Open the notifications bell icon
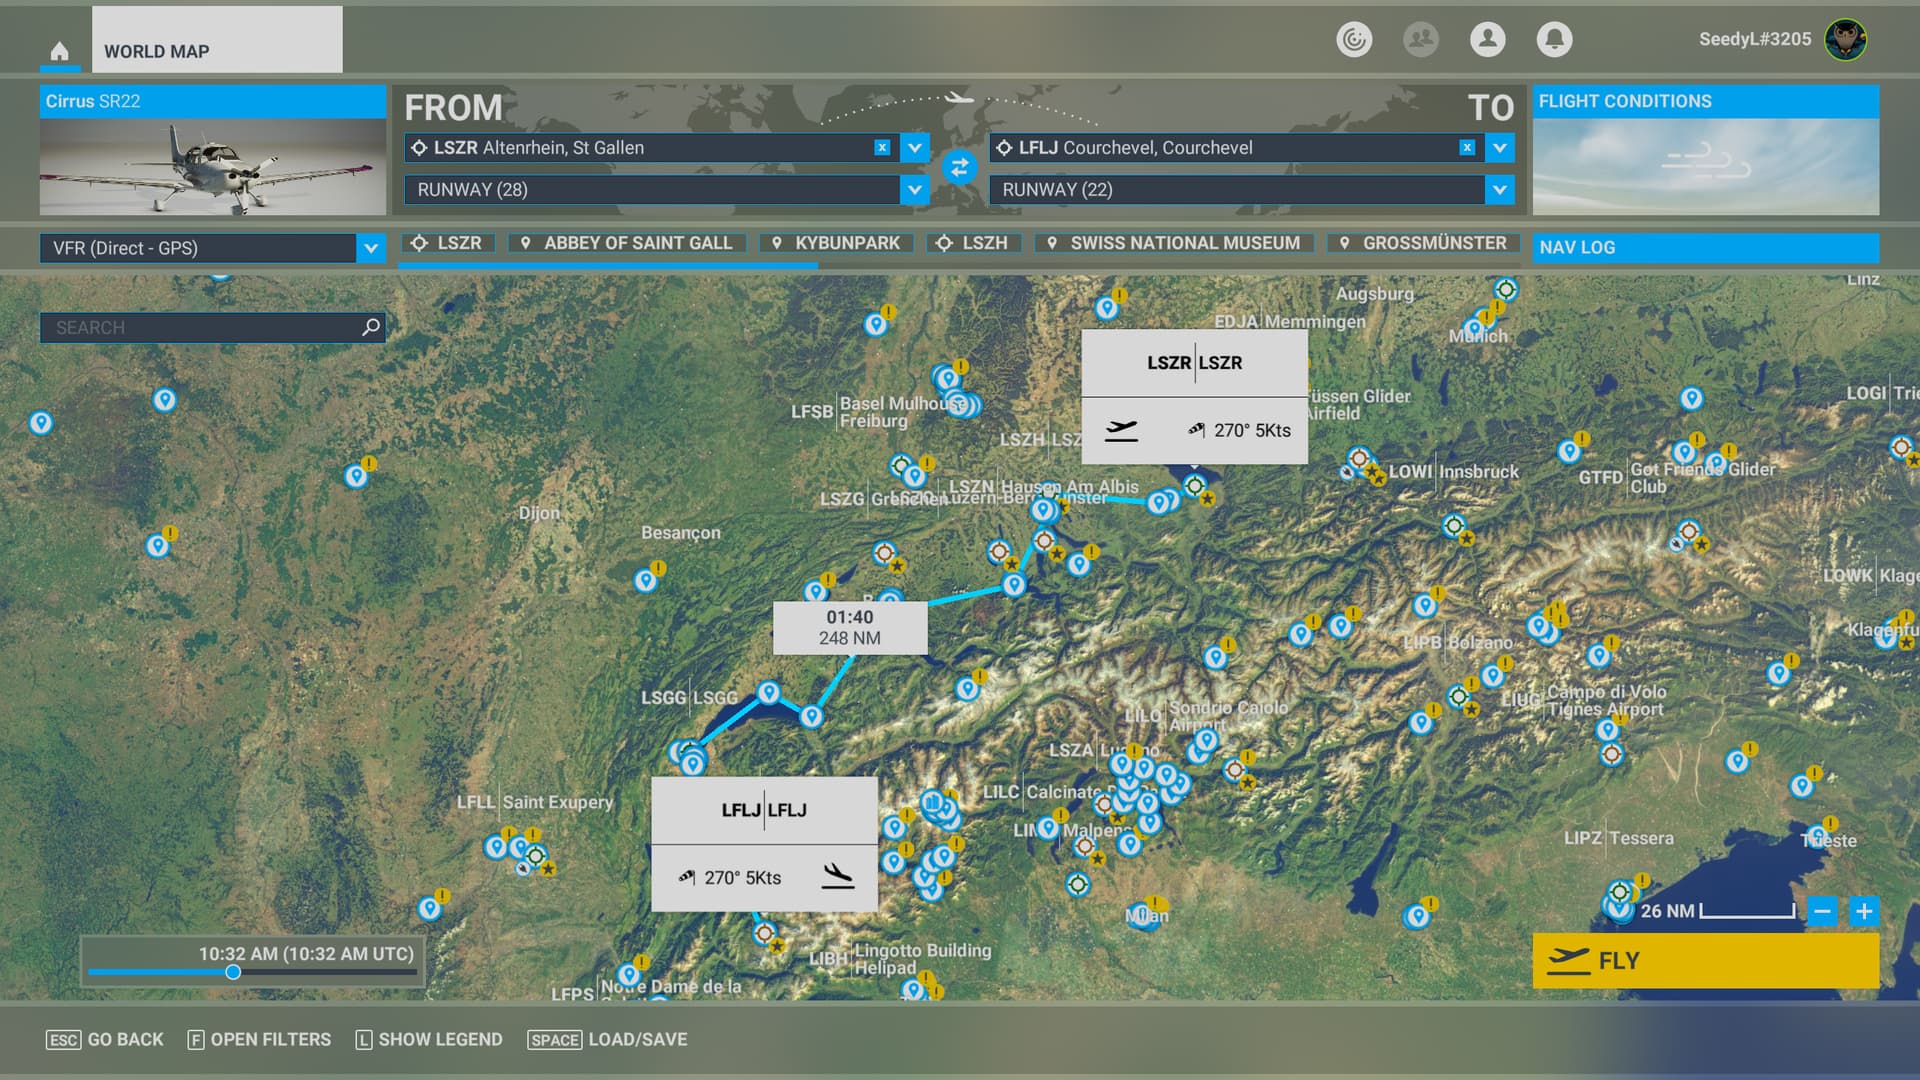This screenshot has width=1920, height=1080. [1553, 39]
